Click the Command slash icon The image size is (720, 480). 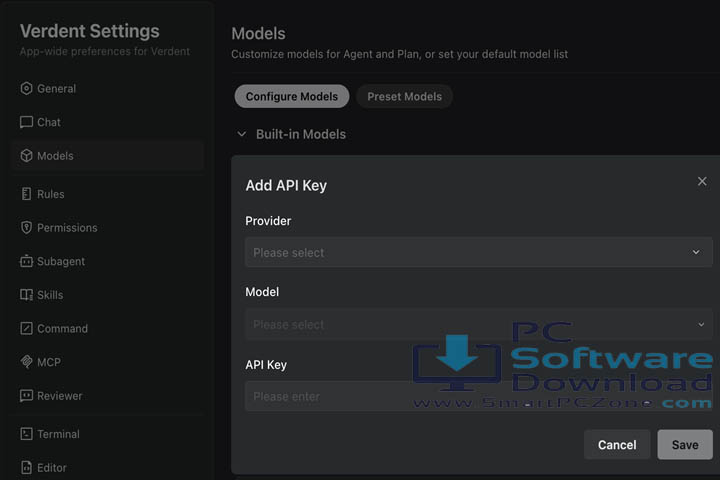[x=26, y=328]
